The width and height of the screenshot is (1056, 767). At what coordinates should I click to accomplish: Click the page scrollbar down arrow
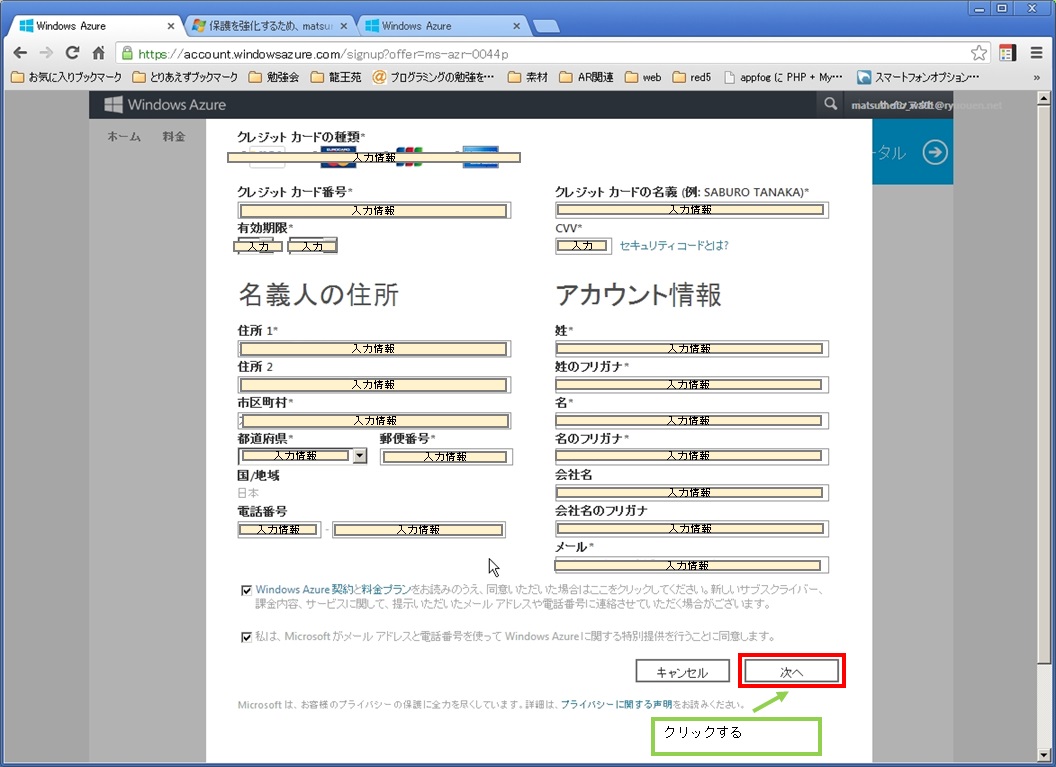click(x=1043, y=754)
